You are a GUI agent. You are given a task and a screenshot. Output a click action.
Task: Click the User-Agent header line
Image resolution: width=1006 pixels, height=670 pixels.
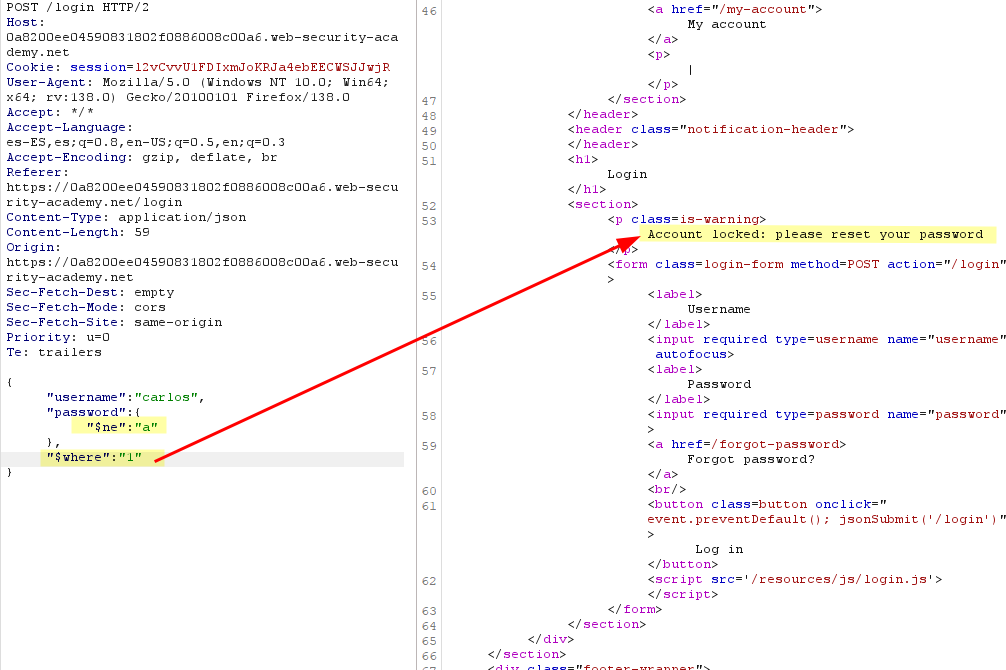coord(198,90)
